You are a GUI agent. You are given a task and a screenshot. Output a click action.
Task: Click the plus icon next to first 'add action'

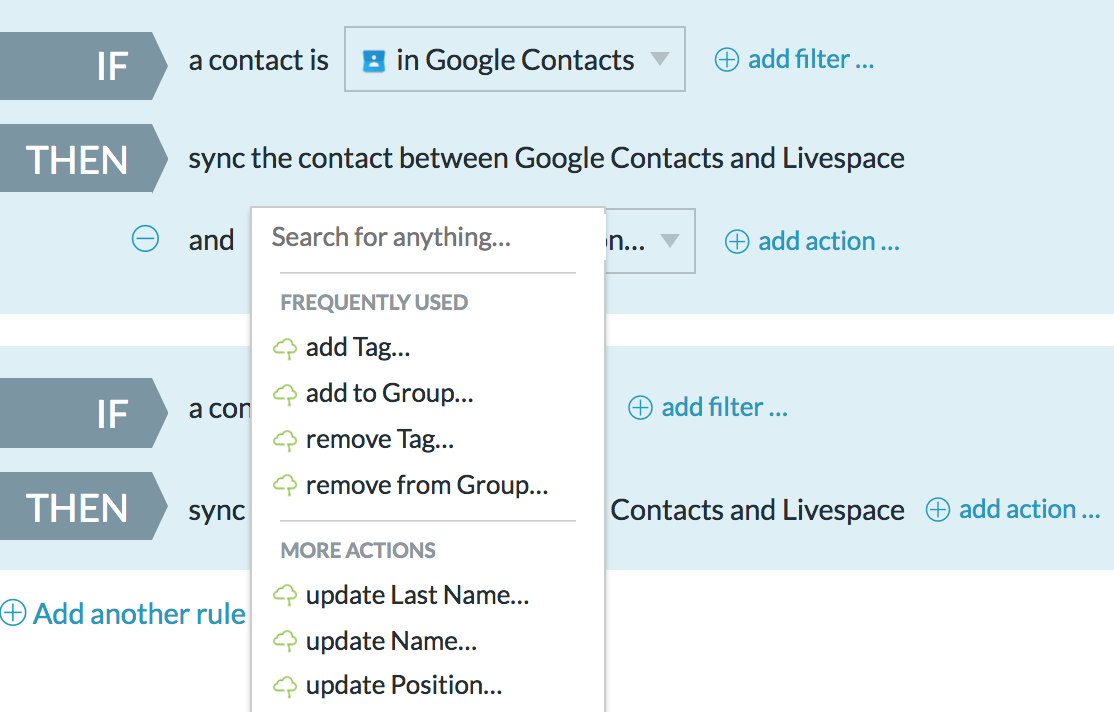pos(737,242)
